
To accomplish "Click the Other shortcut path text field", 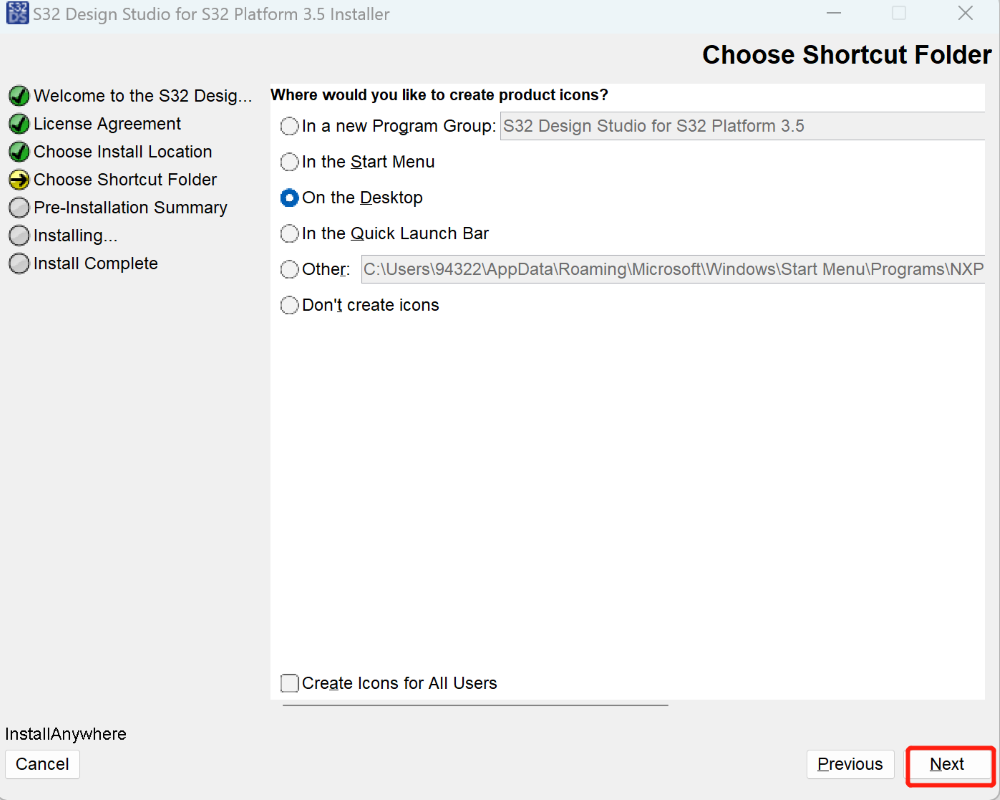I will click(x=670, y=269).
